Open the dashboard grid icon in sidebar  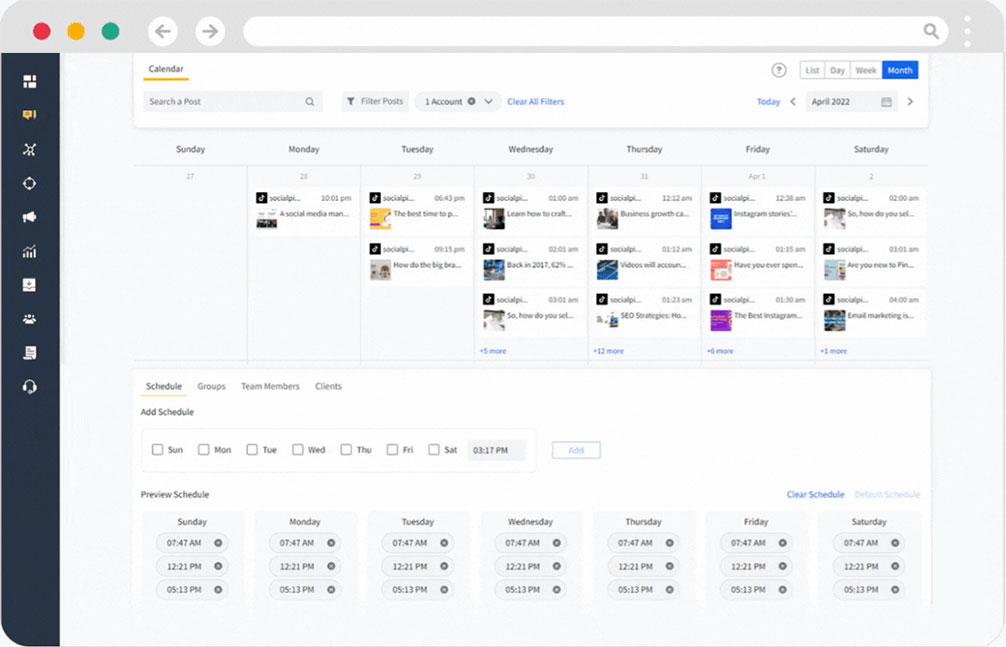pos(29,81)
